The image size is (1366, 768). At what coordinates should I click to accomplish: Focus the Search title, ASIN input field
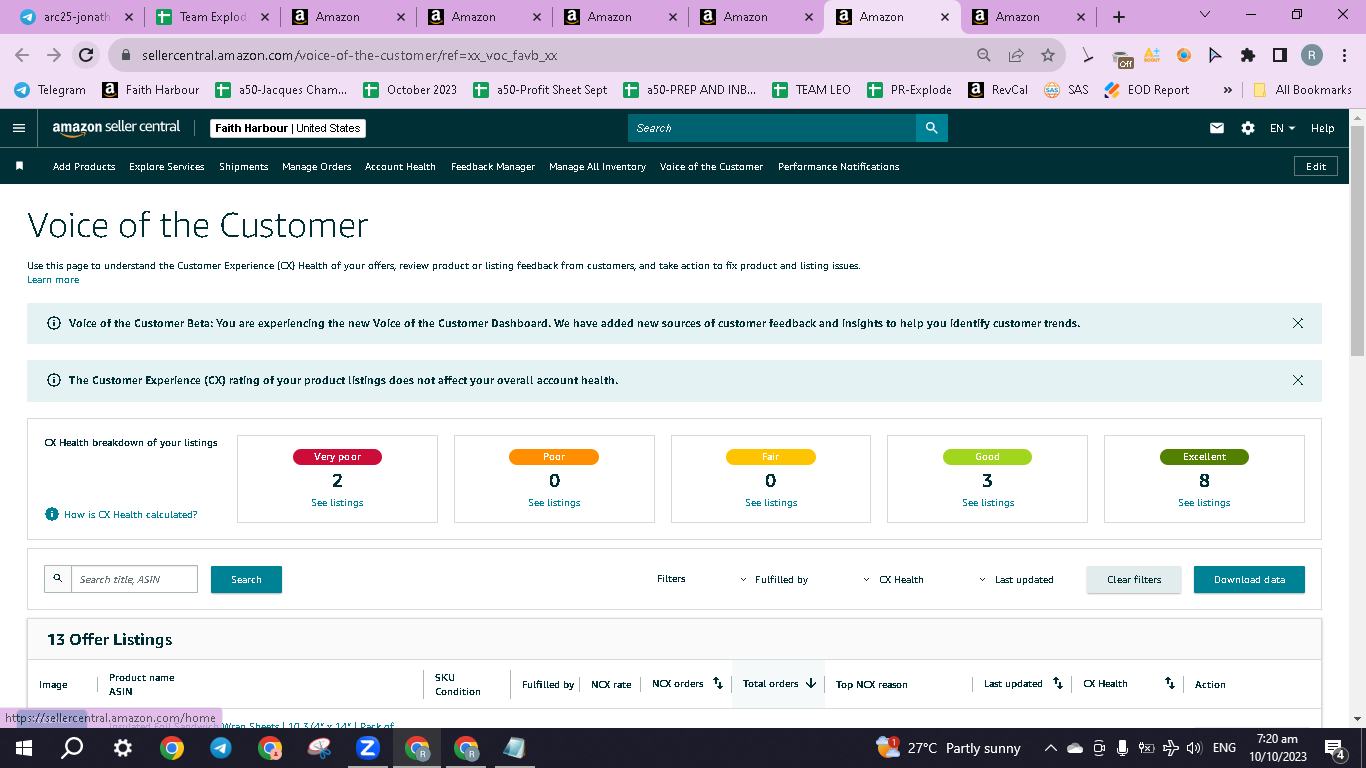tap(134, 579)
